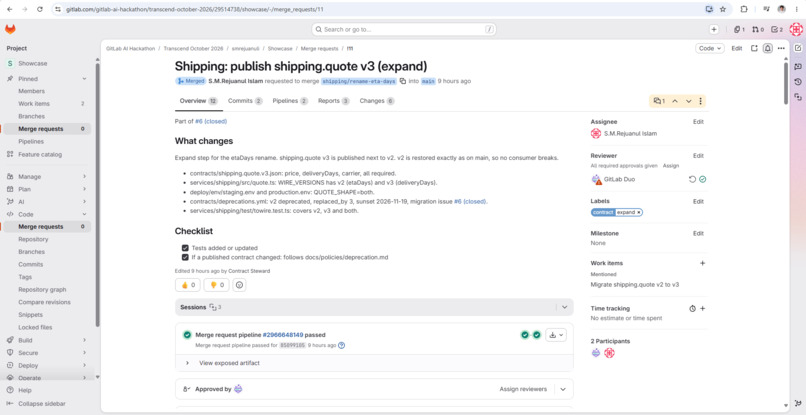Switch to the Pipelines tab
This screenshot has height=415, width=806.
tap(290, 101)
